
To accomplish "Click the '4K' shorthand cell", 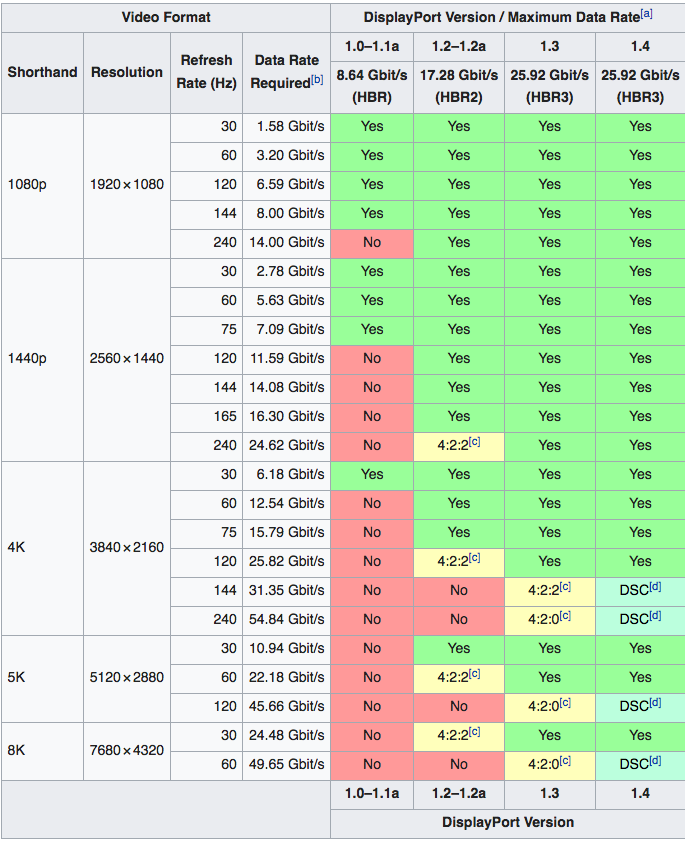I will click(42, 548).
